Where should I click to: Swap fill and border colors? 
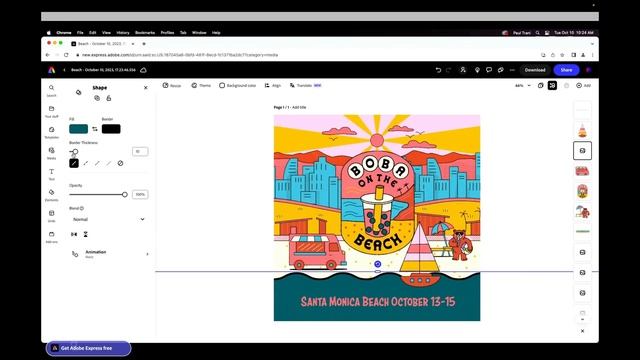click(x=95, y=129)
